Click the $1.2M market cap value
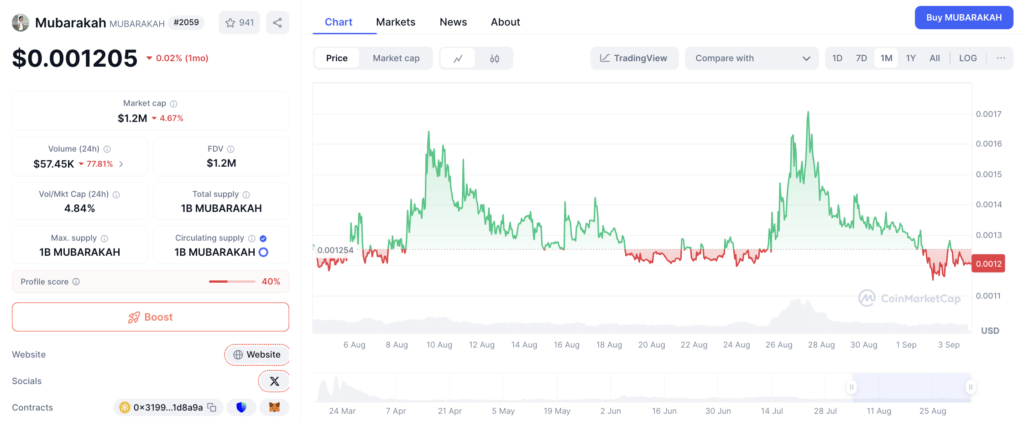Viewport: 1024px width, 422px height. click(133, 118)
